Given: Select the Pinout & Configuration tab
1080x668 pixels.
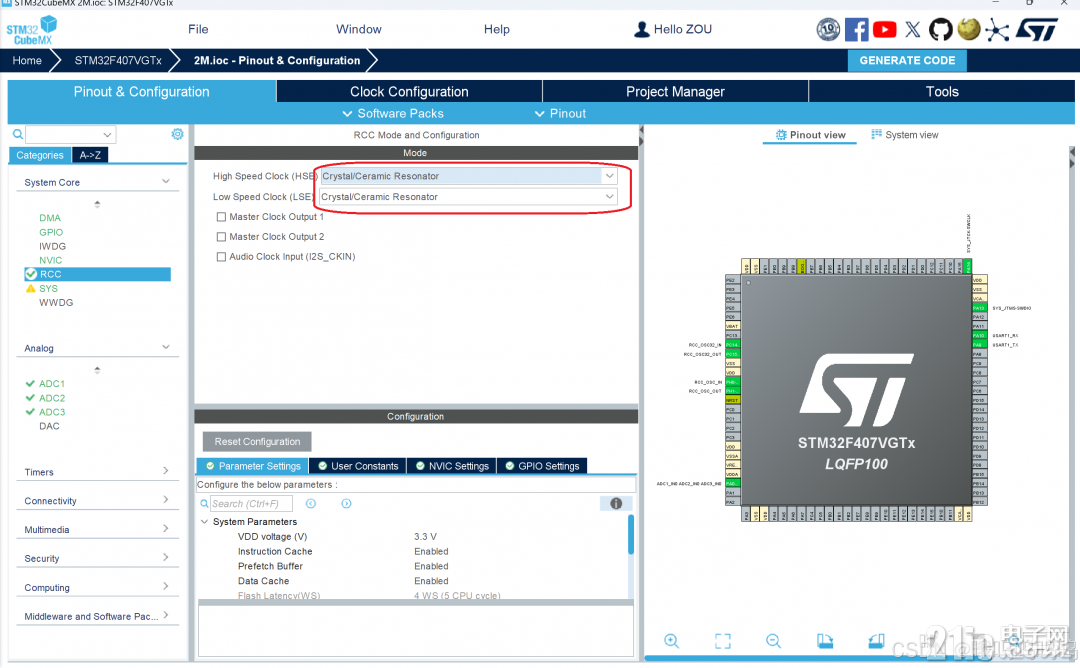Looking at the screenshot, I should [x=141, y=92].
